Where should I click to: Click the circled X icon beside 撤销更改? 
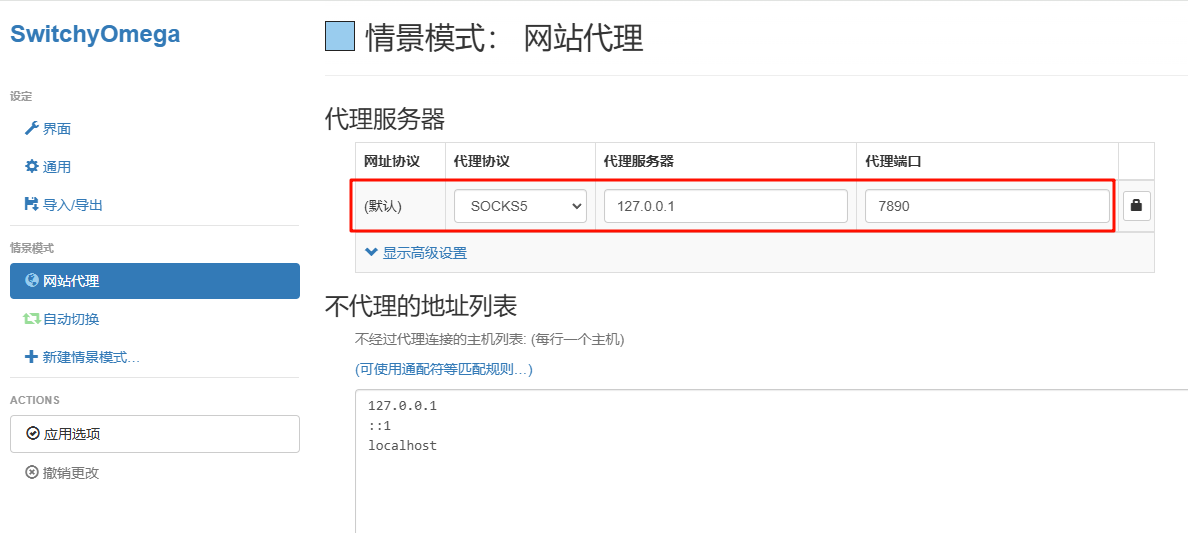tap(31, 473)
